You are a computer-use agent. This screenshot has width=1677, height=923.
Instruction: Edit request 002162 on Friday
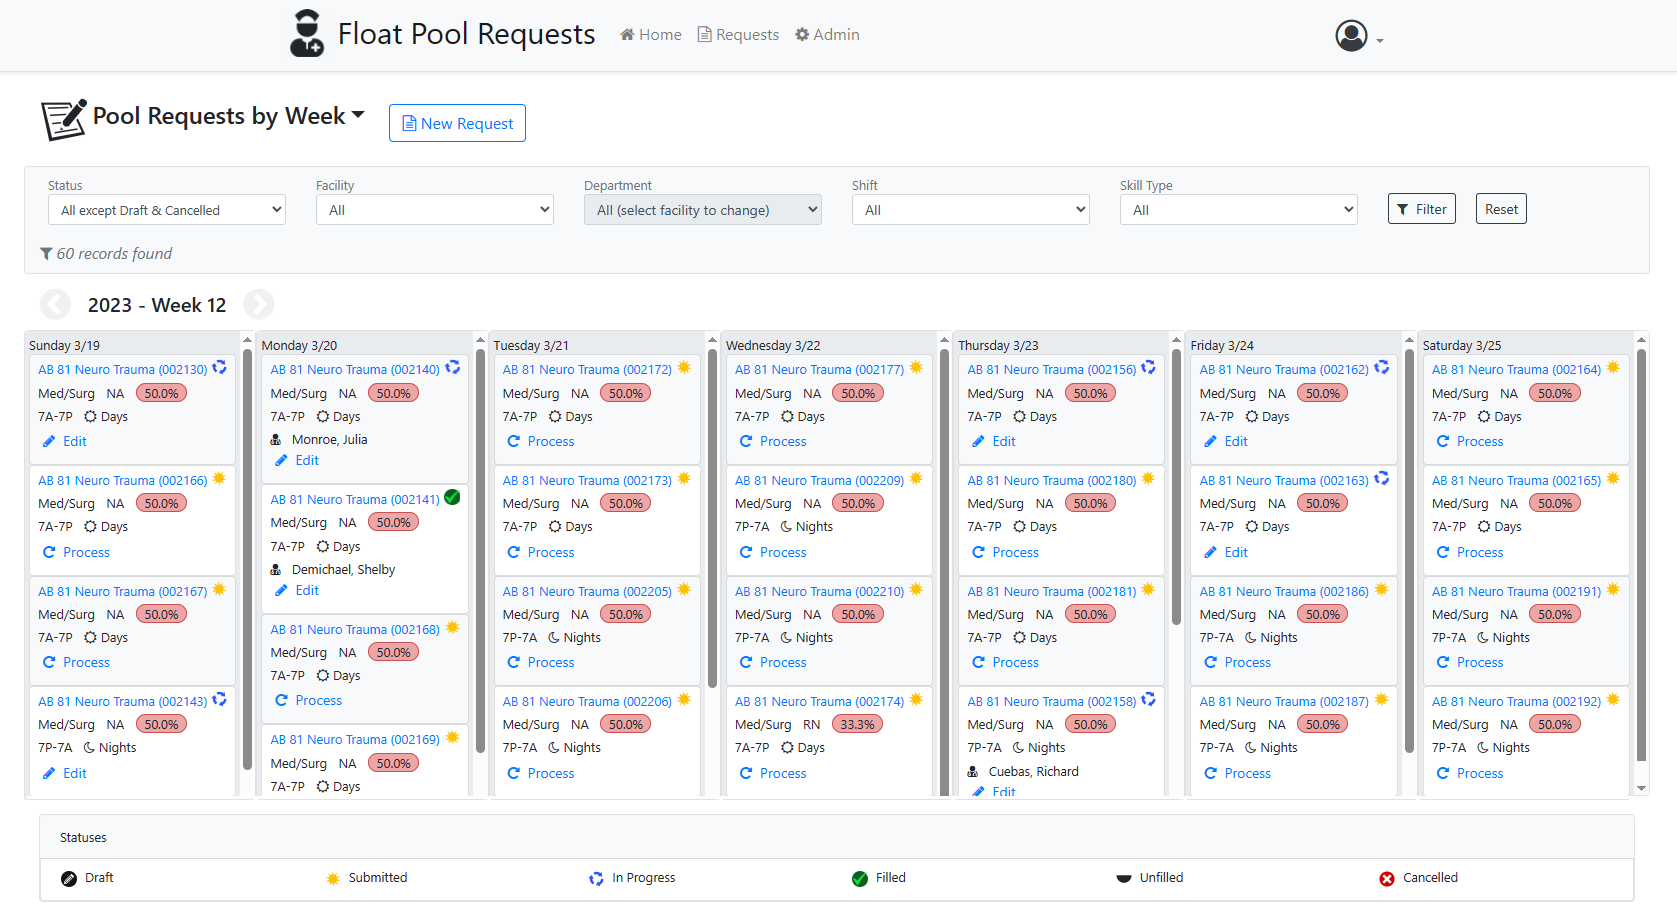coord(1226,441)
